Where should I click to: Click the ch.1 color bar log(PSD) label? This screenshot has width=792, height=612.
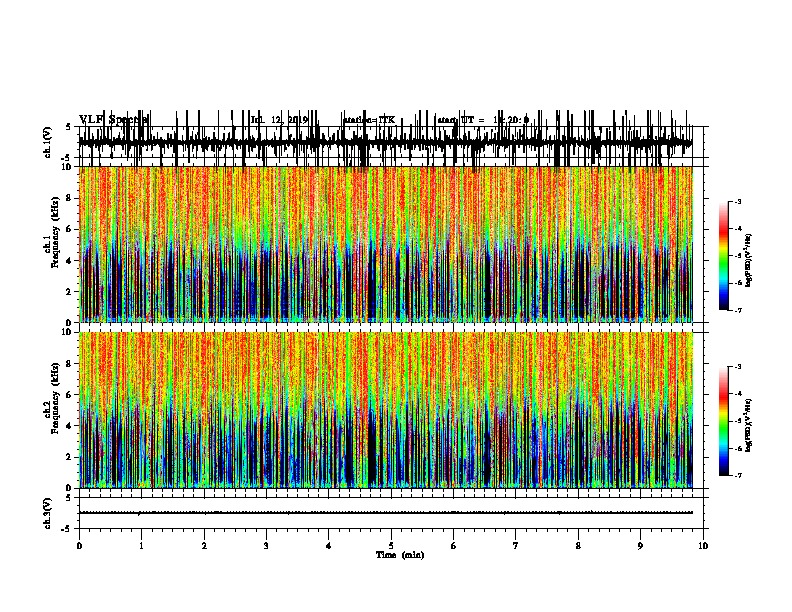coord(749,260)
